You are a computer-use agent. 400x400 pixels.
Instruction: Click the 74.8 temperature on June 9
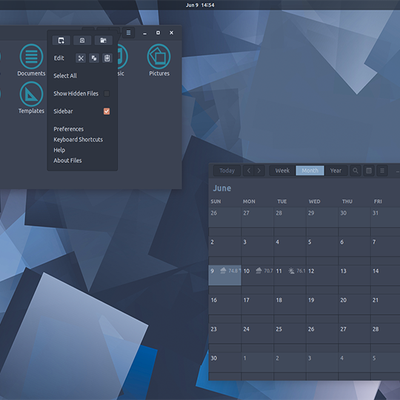tap(234, 271)
